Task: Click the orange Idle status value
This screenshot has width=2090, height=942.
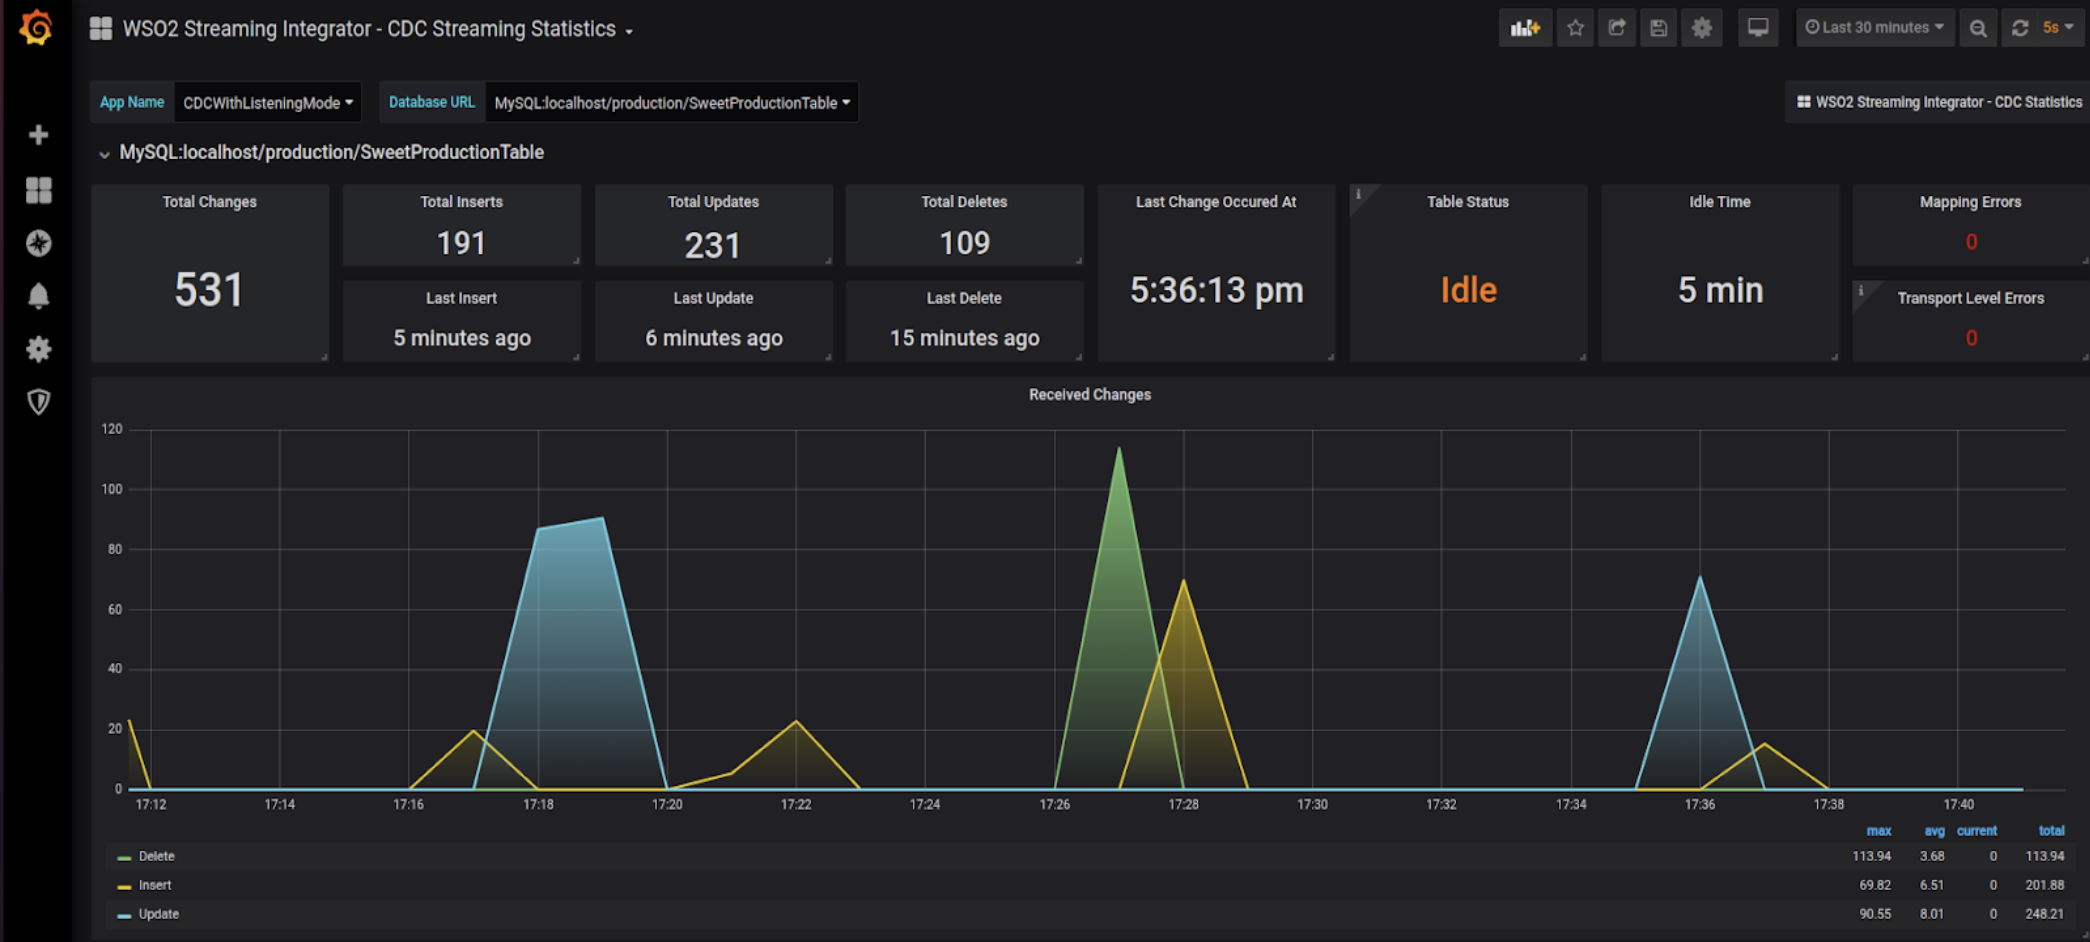Action: pyautogui.click(x=1469, y=290)
